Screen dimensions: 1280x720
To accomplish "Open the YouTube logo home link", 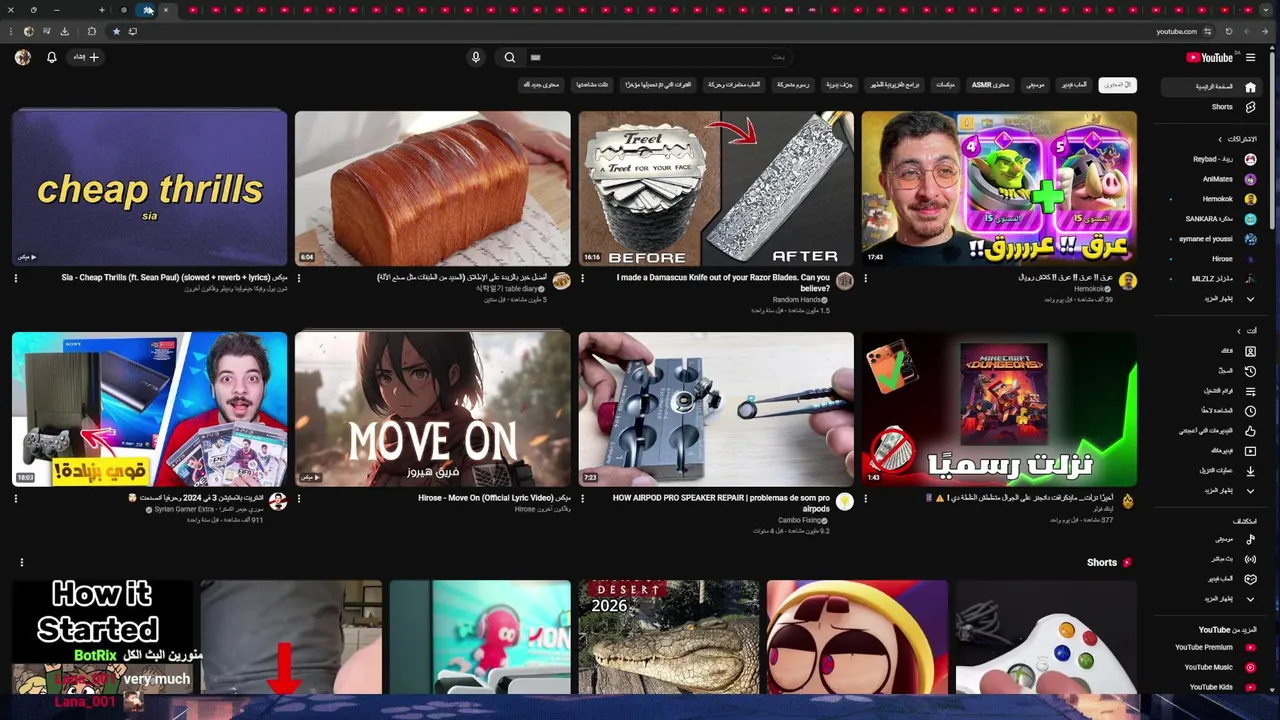I will [x=1209, y=57].
